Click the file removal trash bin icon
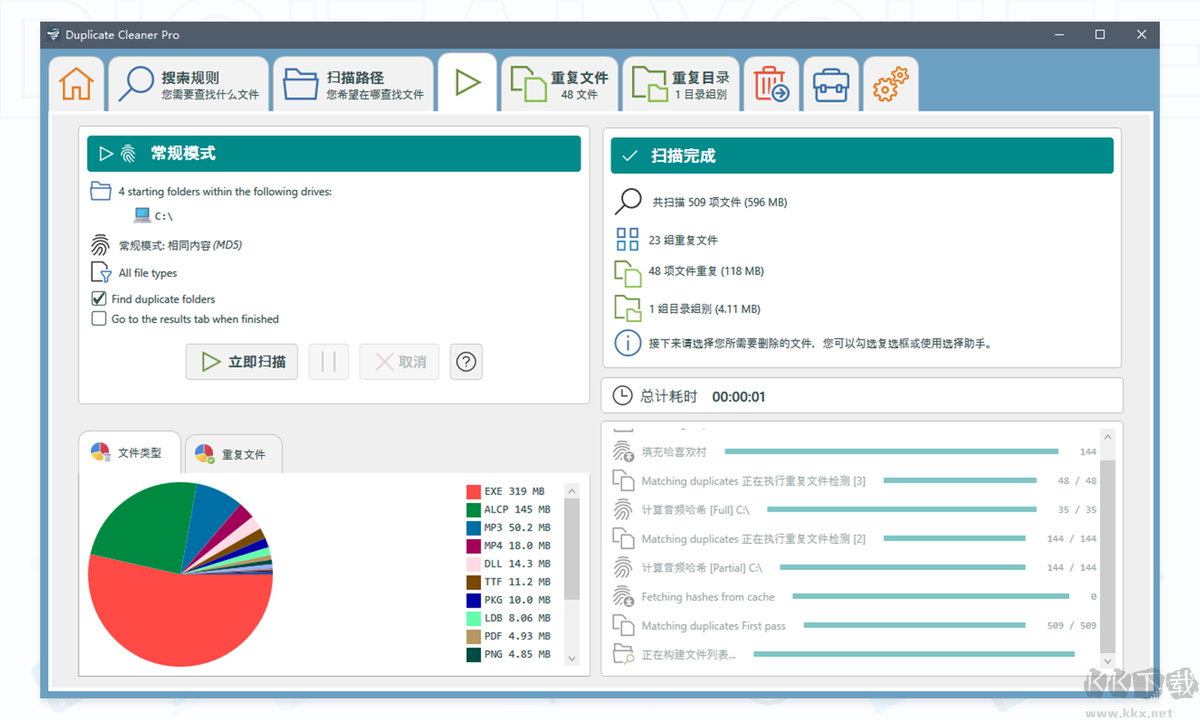Image resolution: width=1200 pixels, height=720 pixels. pyautogui.click(x=771, y=83)
